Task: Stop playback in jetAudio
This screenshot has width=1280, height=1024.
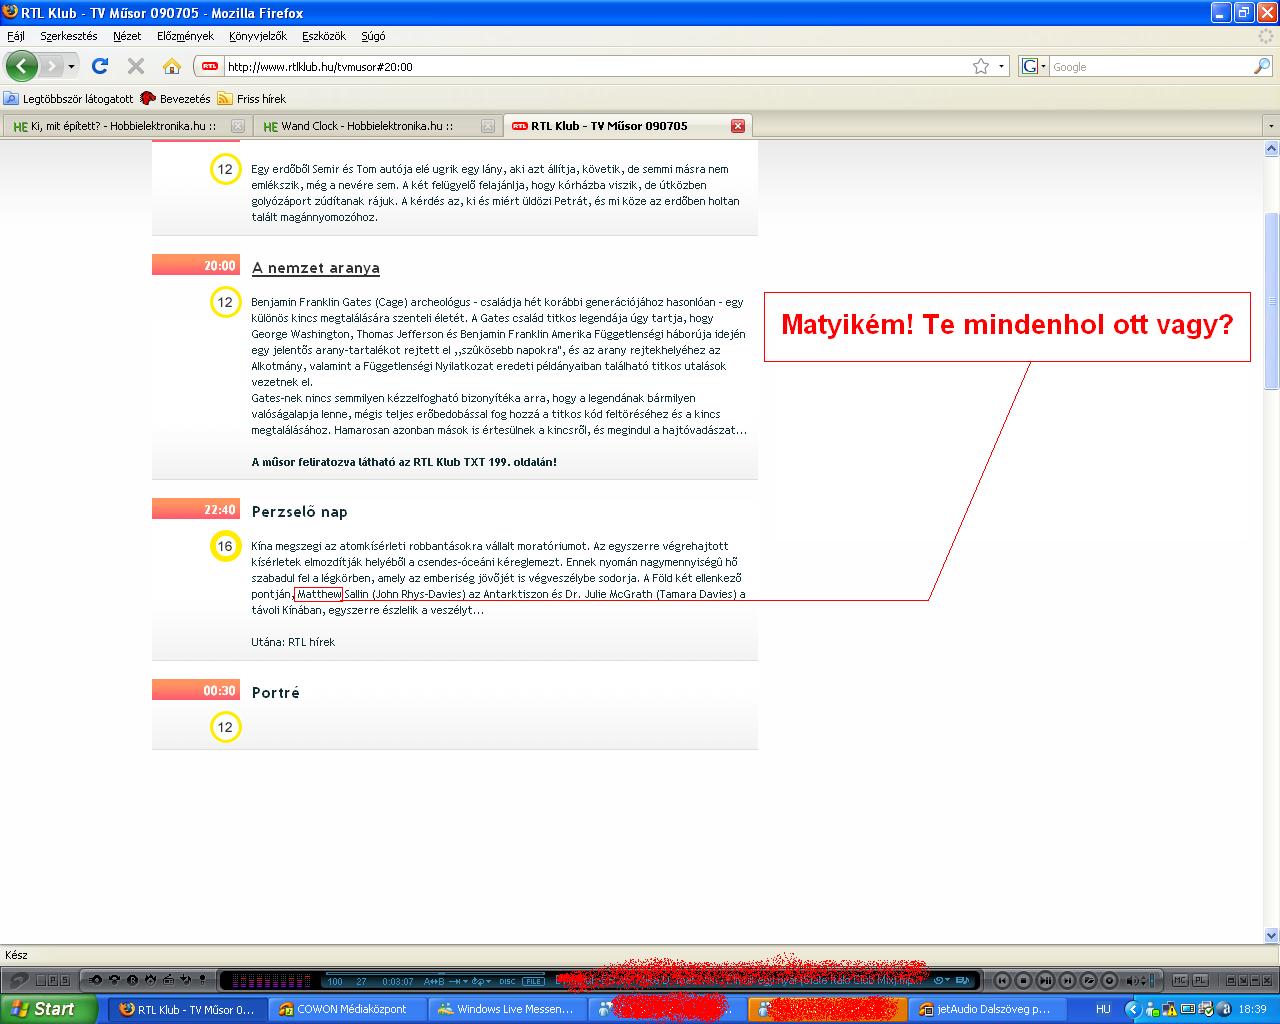Action: pyautogui.click(x=1023, y=981)
